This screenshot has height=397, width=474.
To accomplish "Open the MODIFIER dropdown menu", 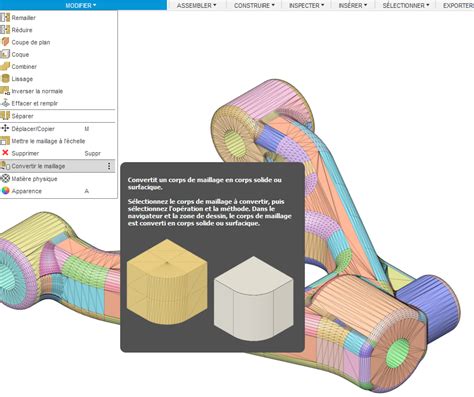I will click(81, 5).
